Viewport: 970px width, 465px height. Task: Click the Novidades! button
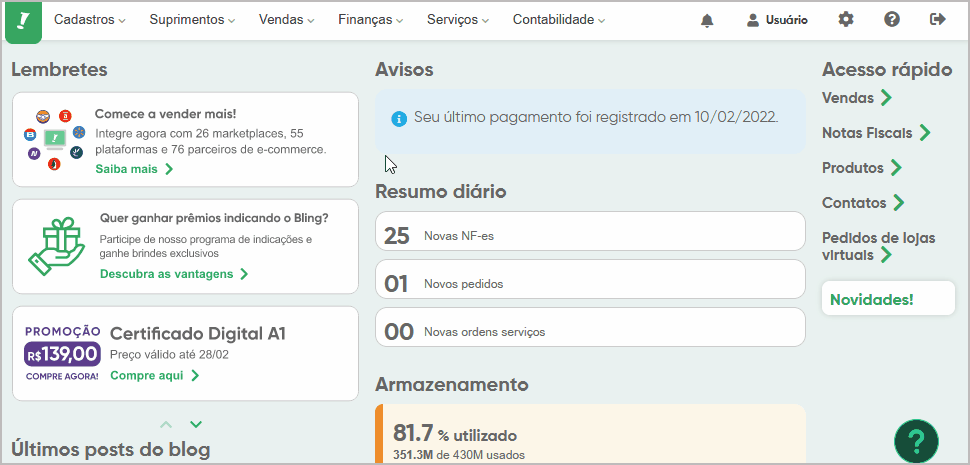(888, 299)
